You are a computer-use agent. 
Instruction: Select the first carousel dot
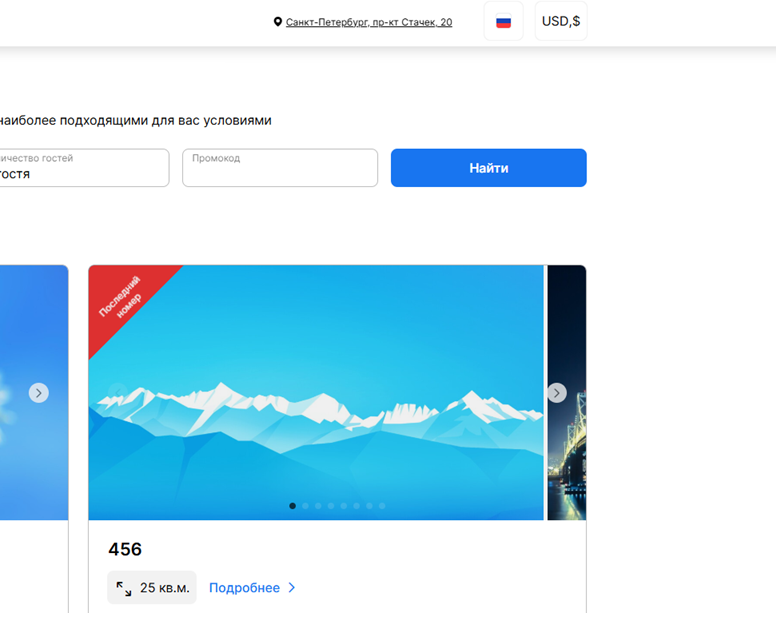coord(292,506)
